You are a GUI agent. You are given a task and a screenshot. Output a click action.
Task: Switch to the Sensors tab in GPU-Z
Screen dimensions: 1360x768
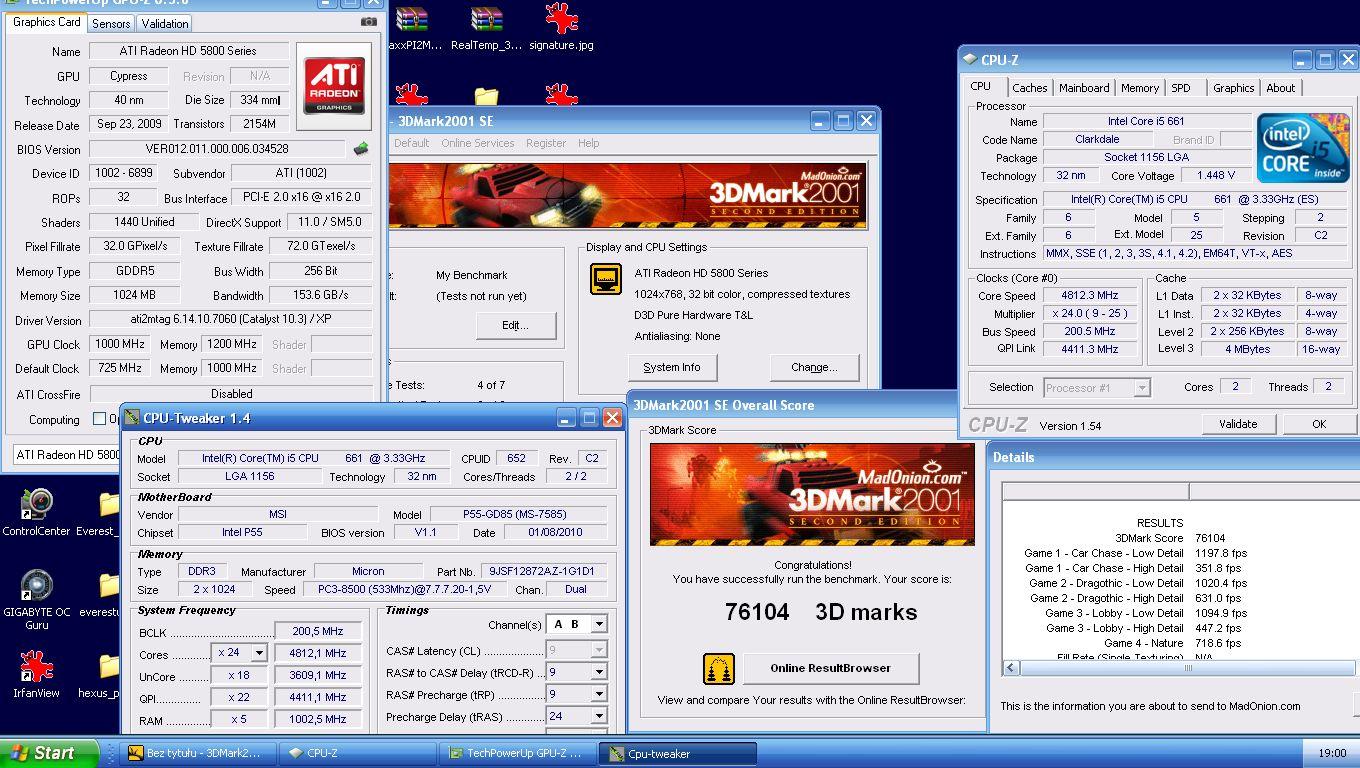111,23
